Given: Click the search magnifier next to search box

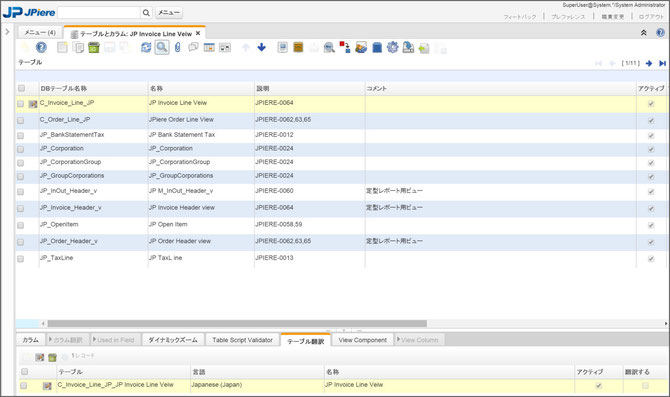Looking at the screenshot, I should (x=146, y=13).
